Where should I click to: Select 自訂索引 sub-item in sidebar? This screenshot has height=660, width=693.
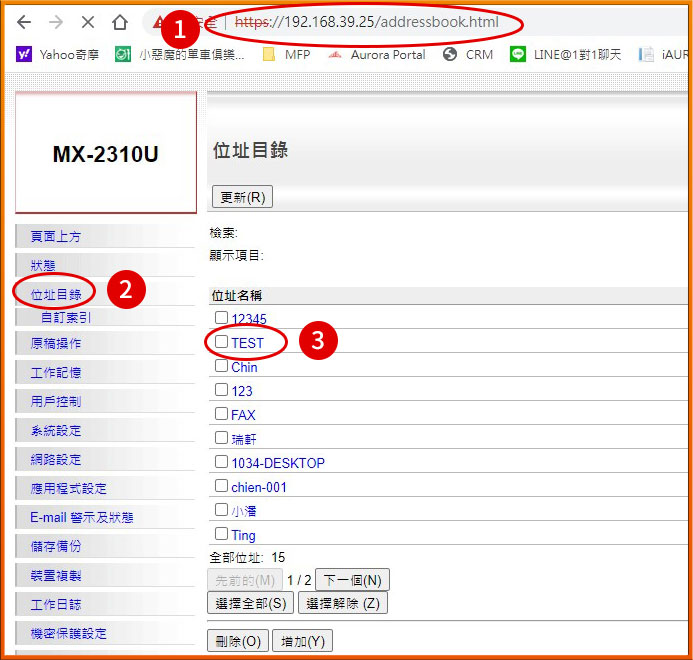click(66, 318)
